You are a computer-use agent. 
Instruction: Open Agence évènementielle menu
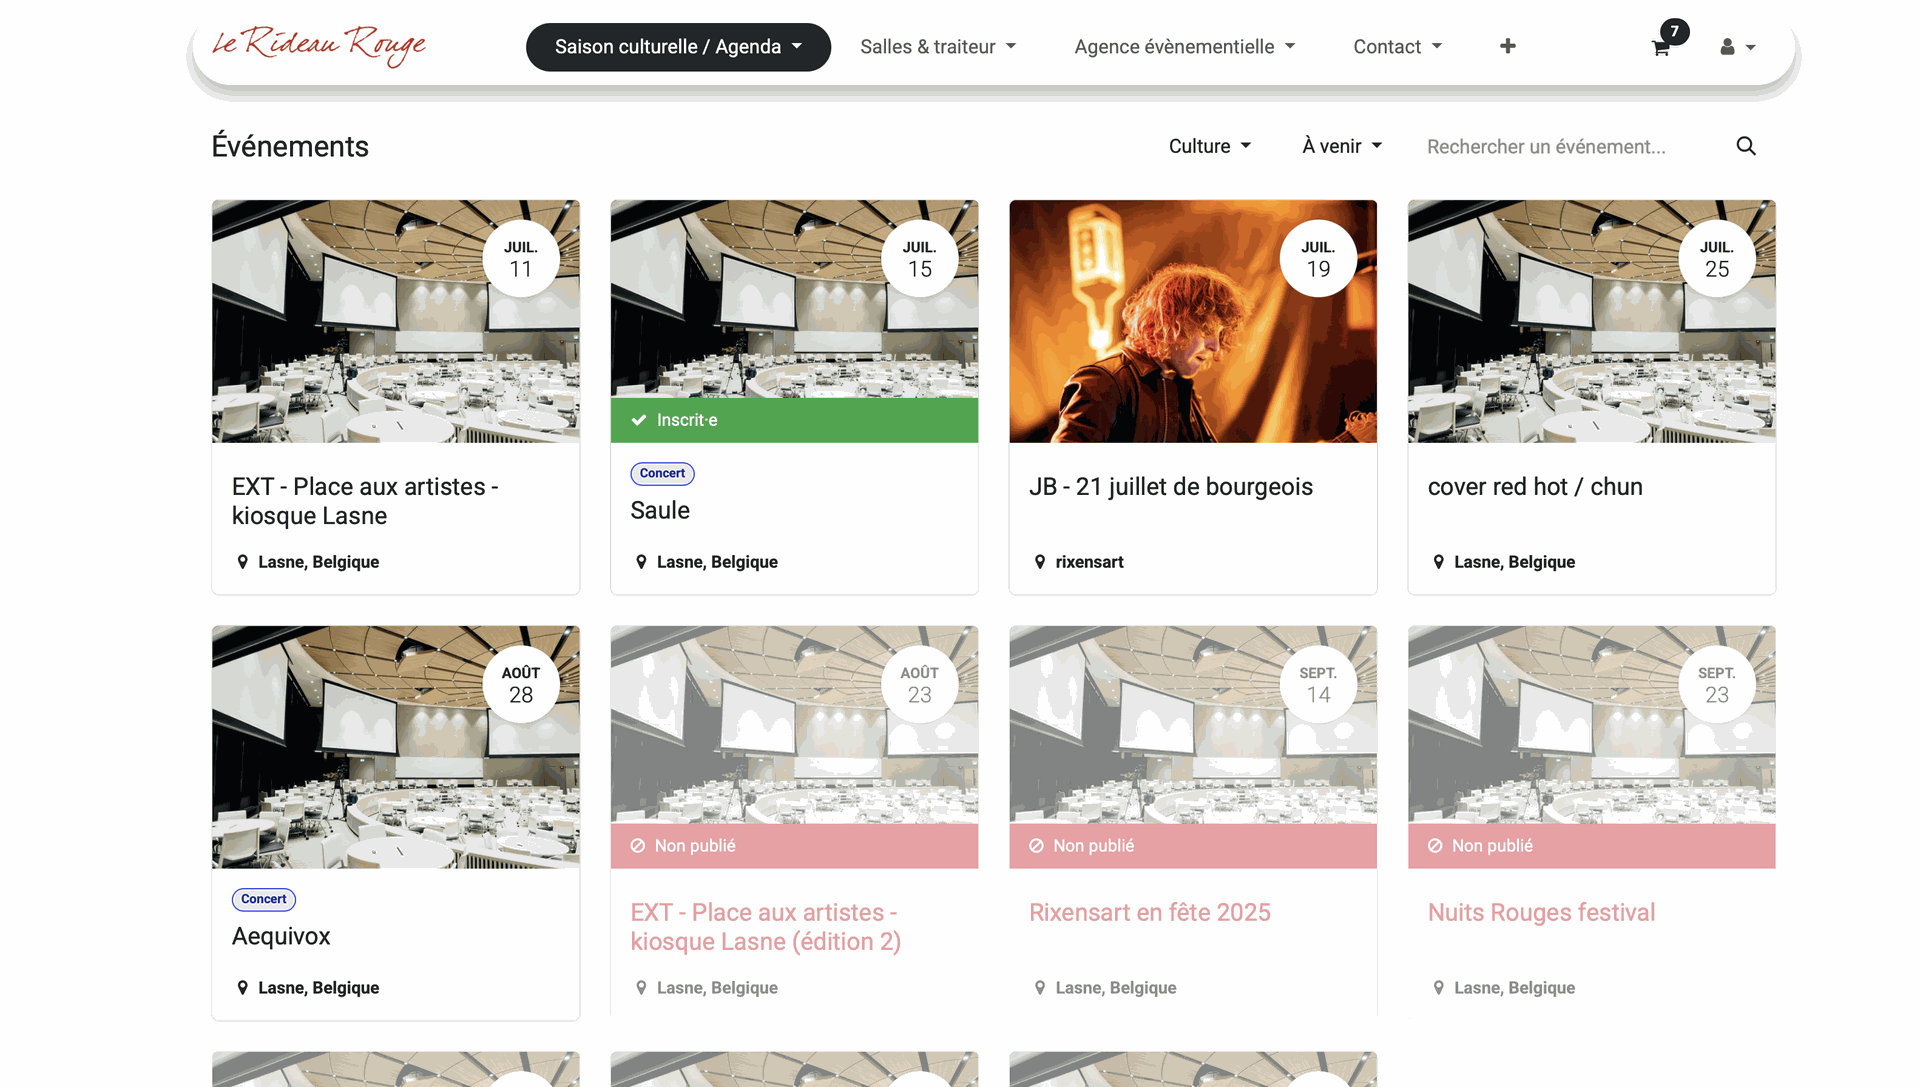click(x=1184, y=47)
